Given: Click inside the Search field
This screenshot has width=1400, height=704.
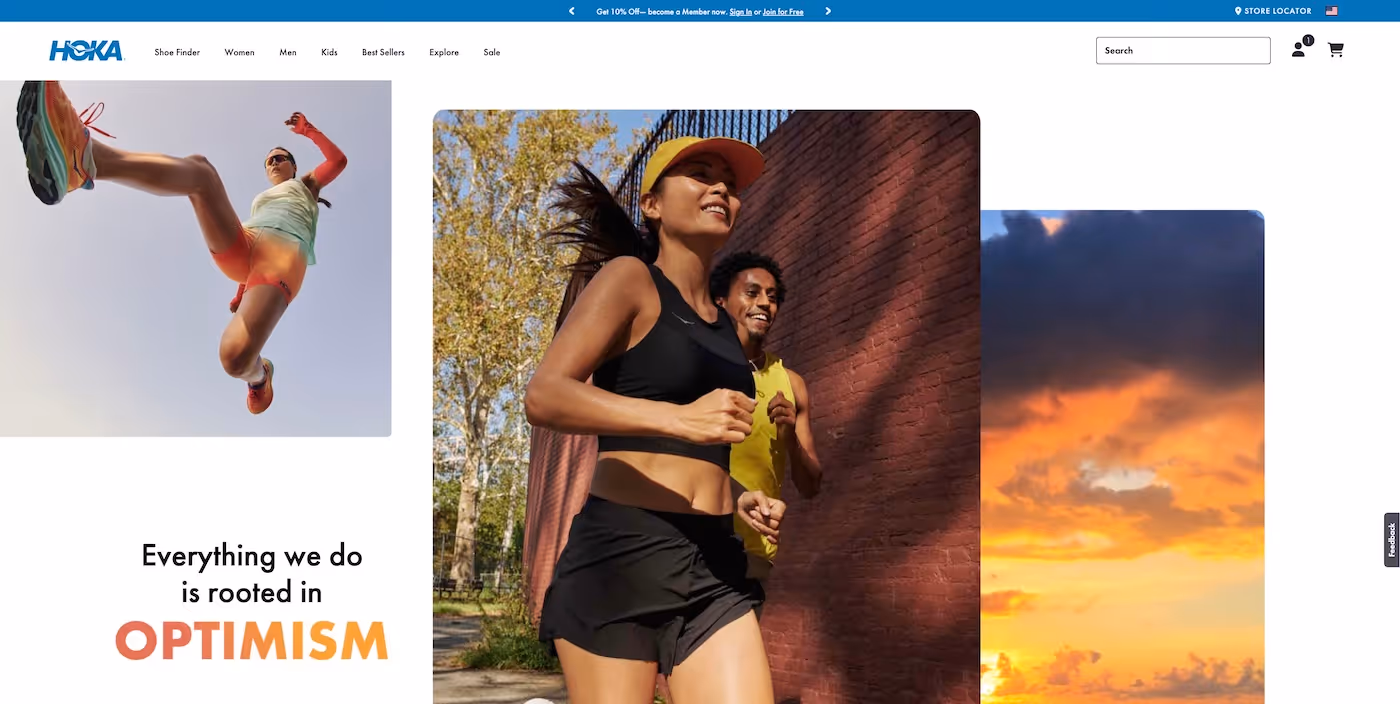Looking at the screenshot, I should click(1183, 50).
